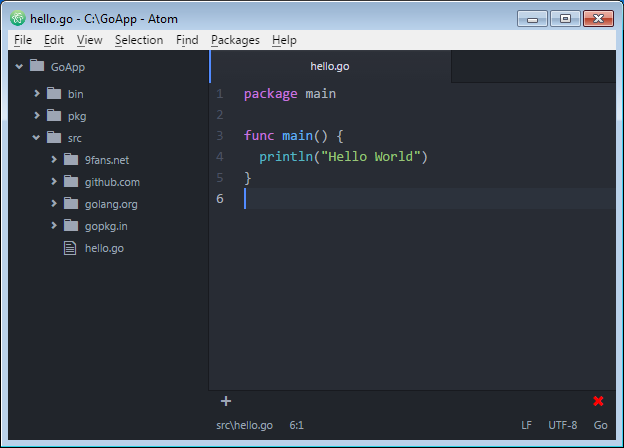
Task: Select the hello.go editor tab
Action: click(x=330, y=66)
